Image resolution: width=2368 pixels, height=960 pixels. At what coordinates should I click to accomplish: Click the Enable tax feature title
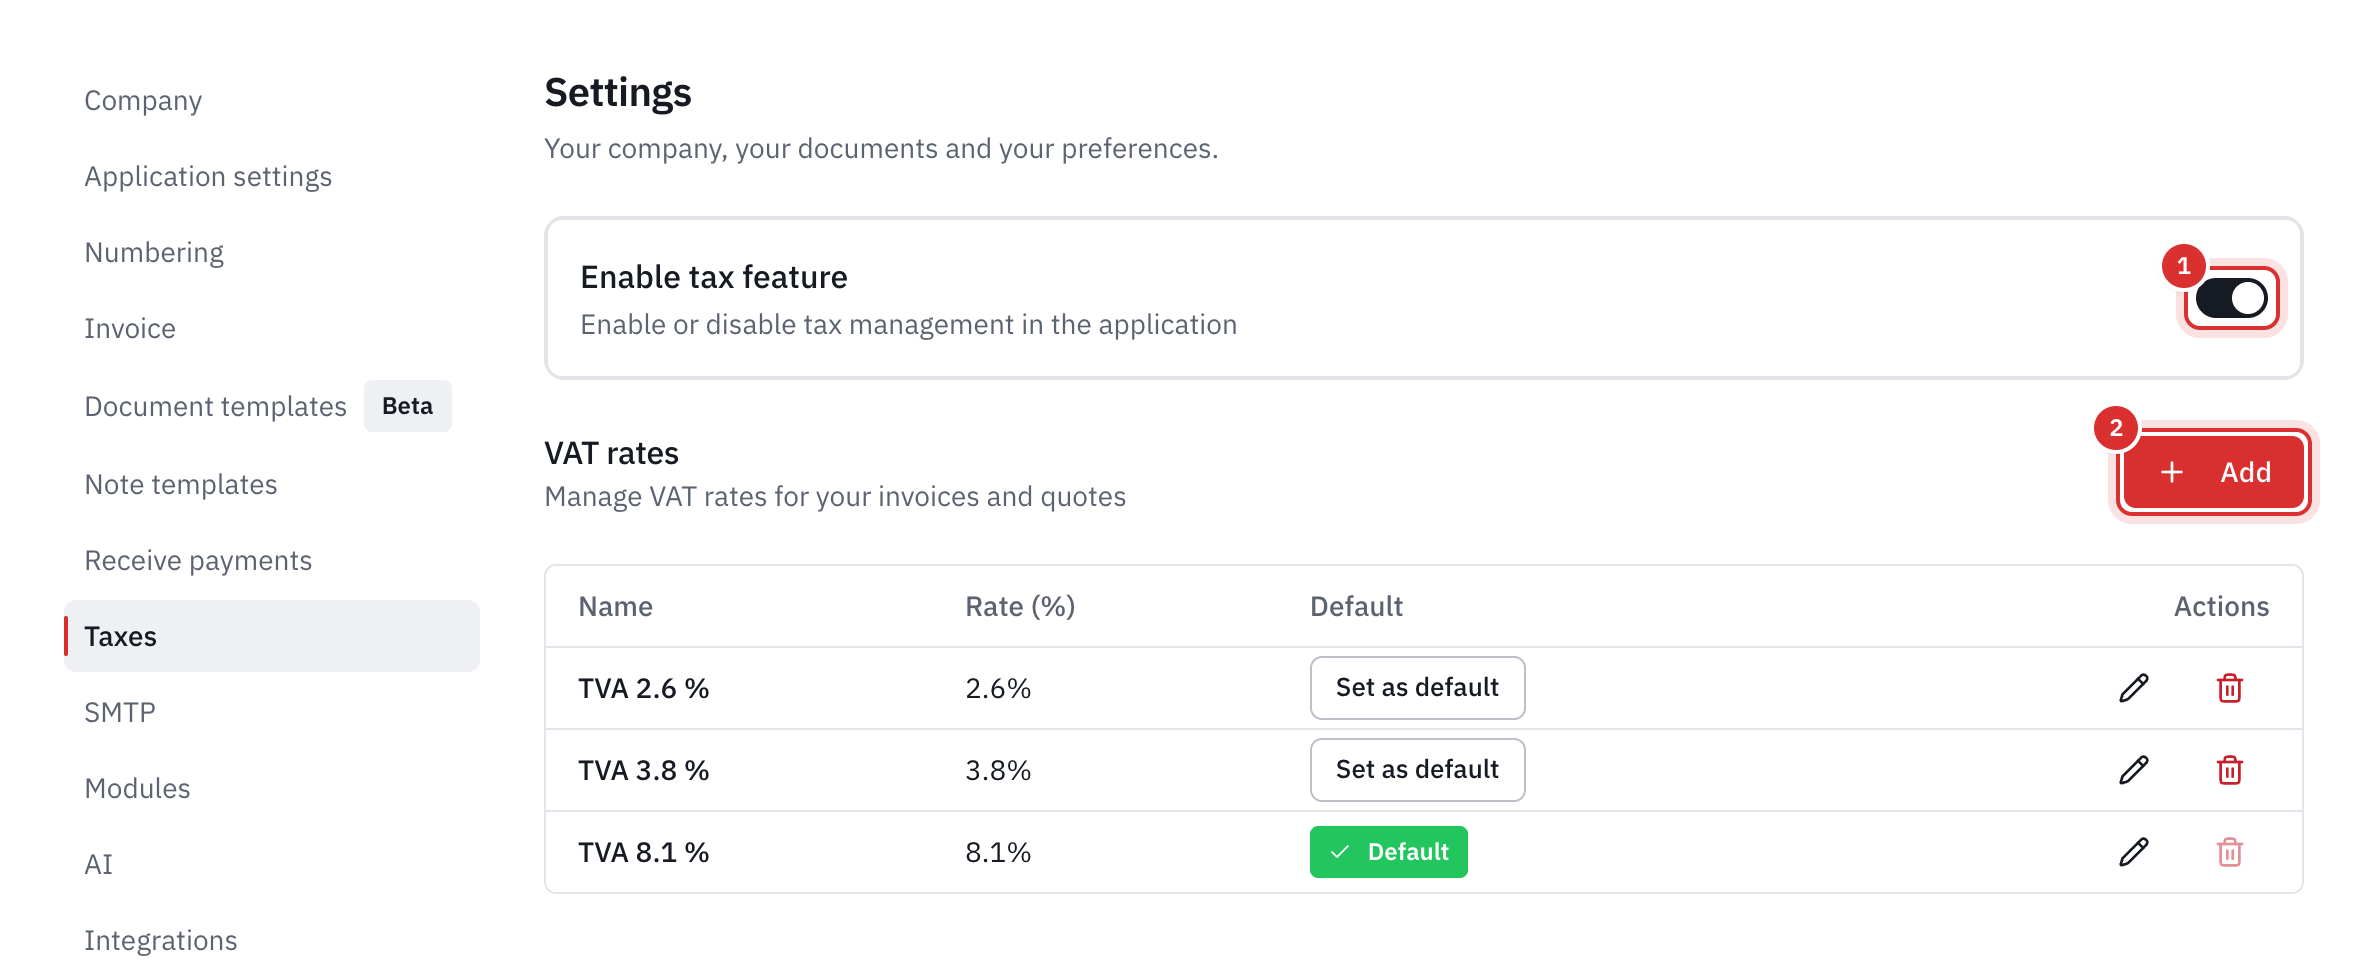click(x=714, y=277)
